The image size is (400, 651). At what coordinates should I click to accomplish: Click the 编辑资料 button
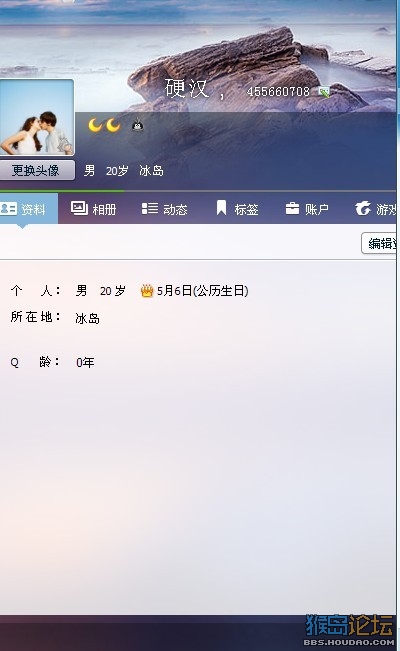(379, 243)
